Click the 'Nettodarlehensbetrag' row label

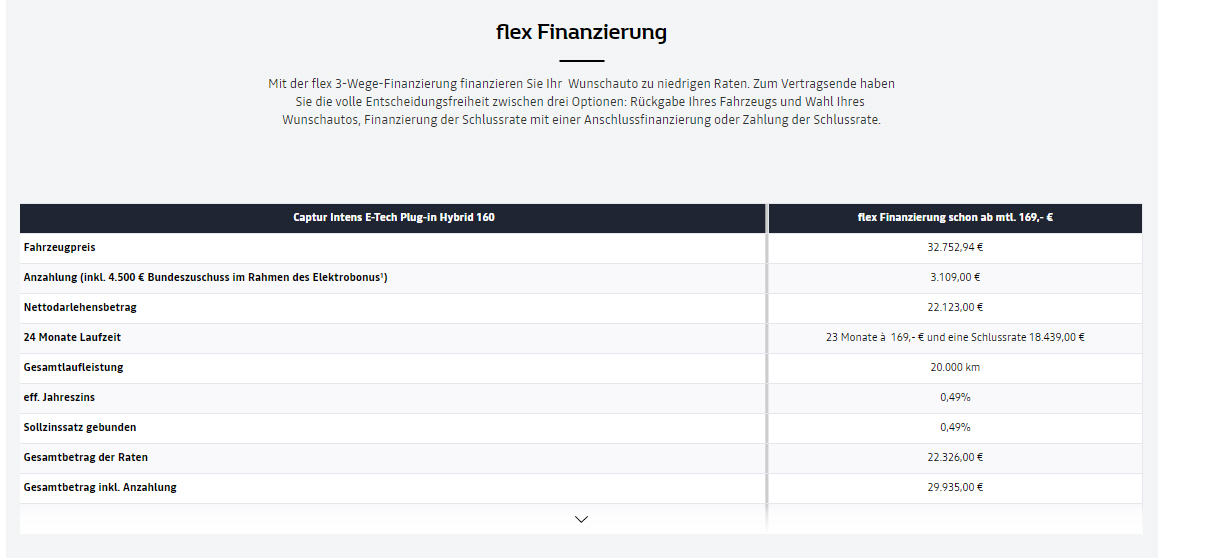[x=80, y=307]
